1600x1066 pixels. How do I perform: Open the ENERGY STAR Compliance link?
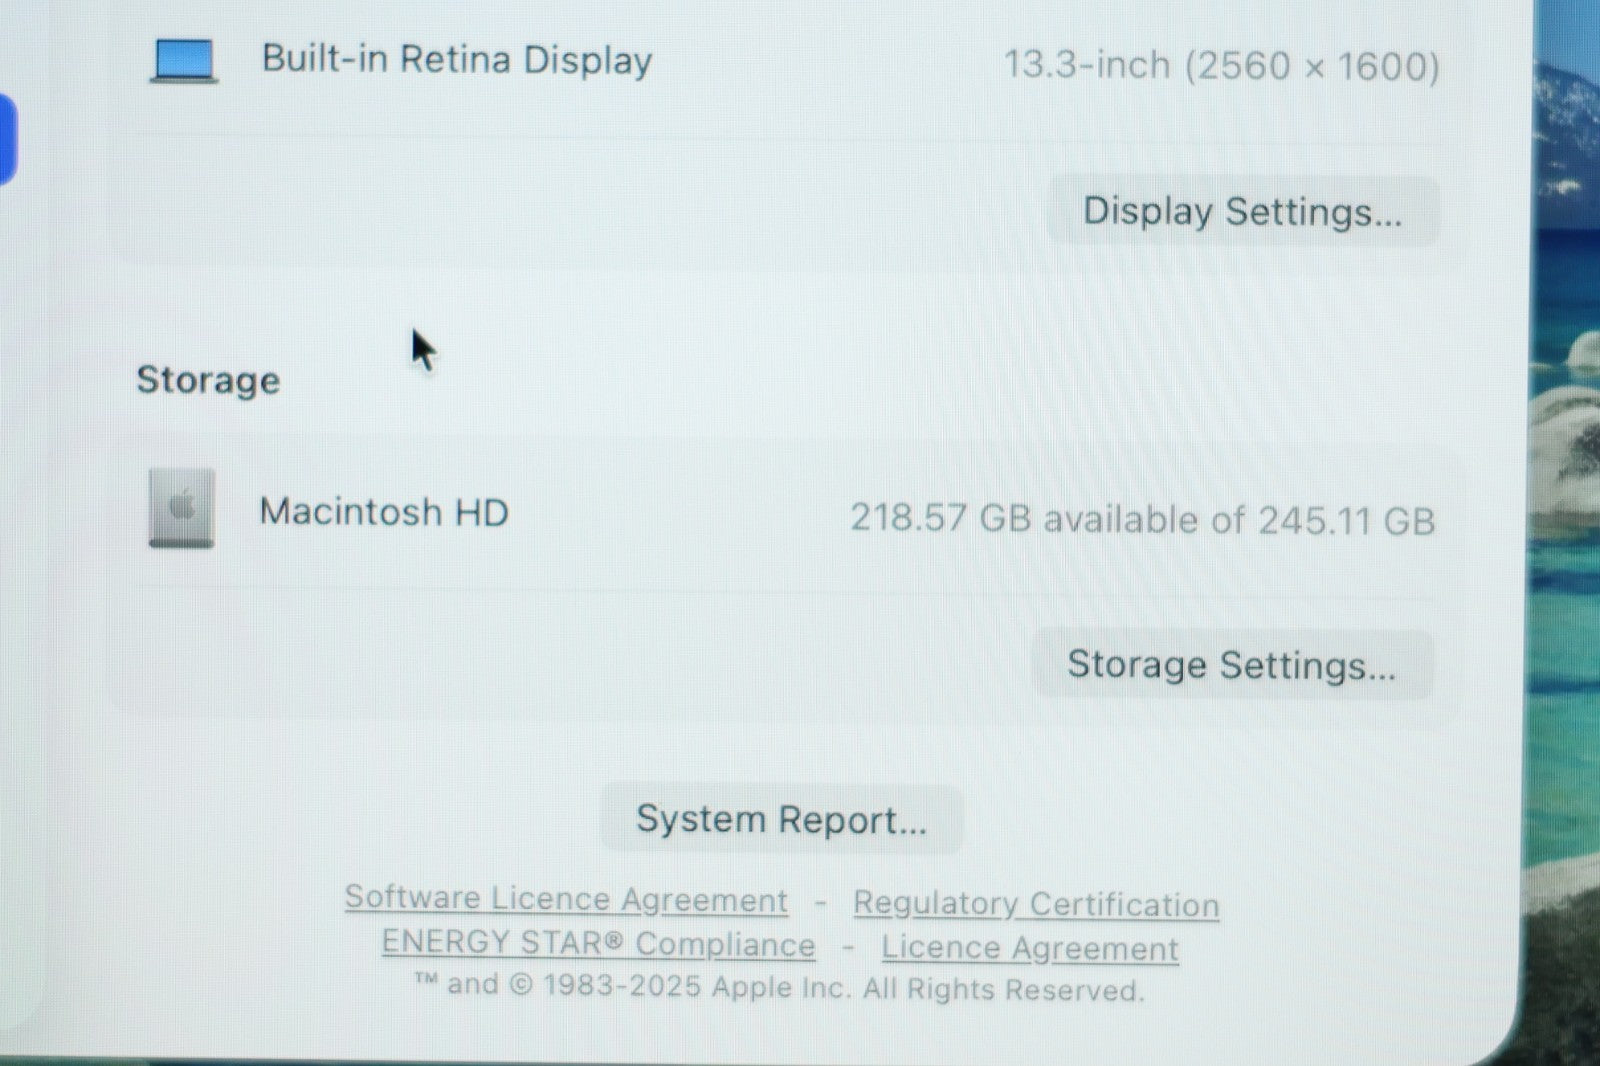[x=598, y=944]
